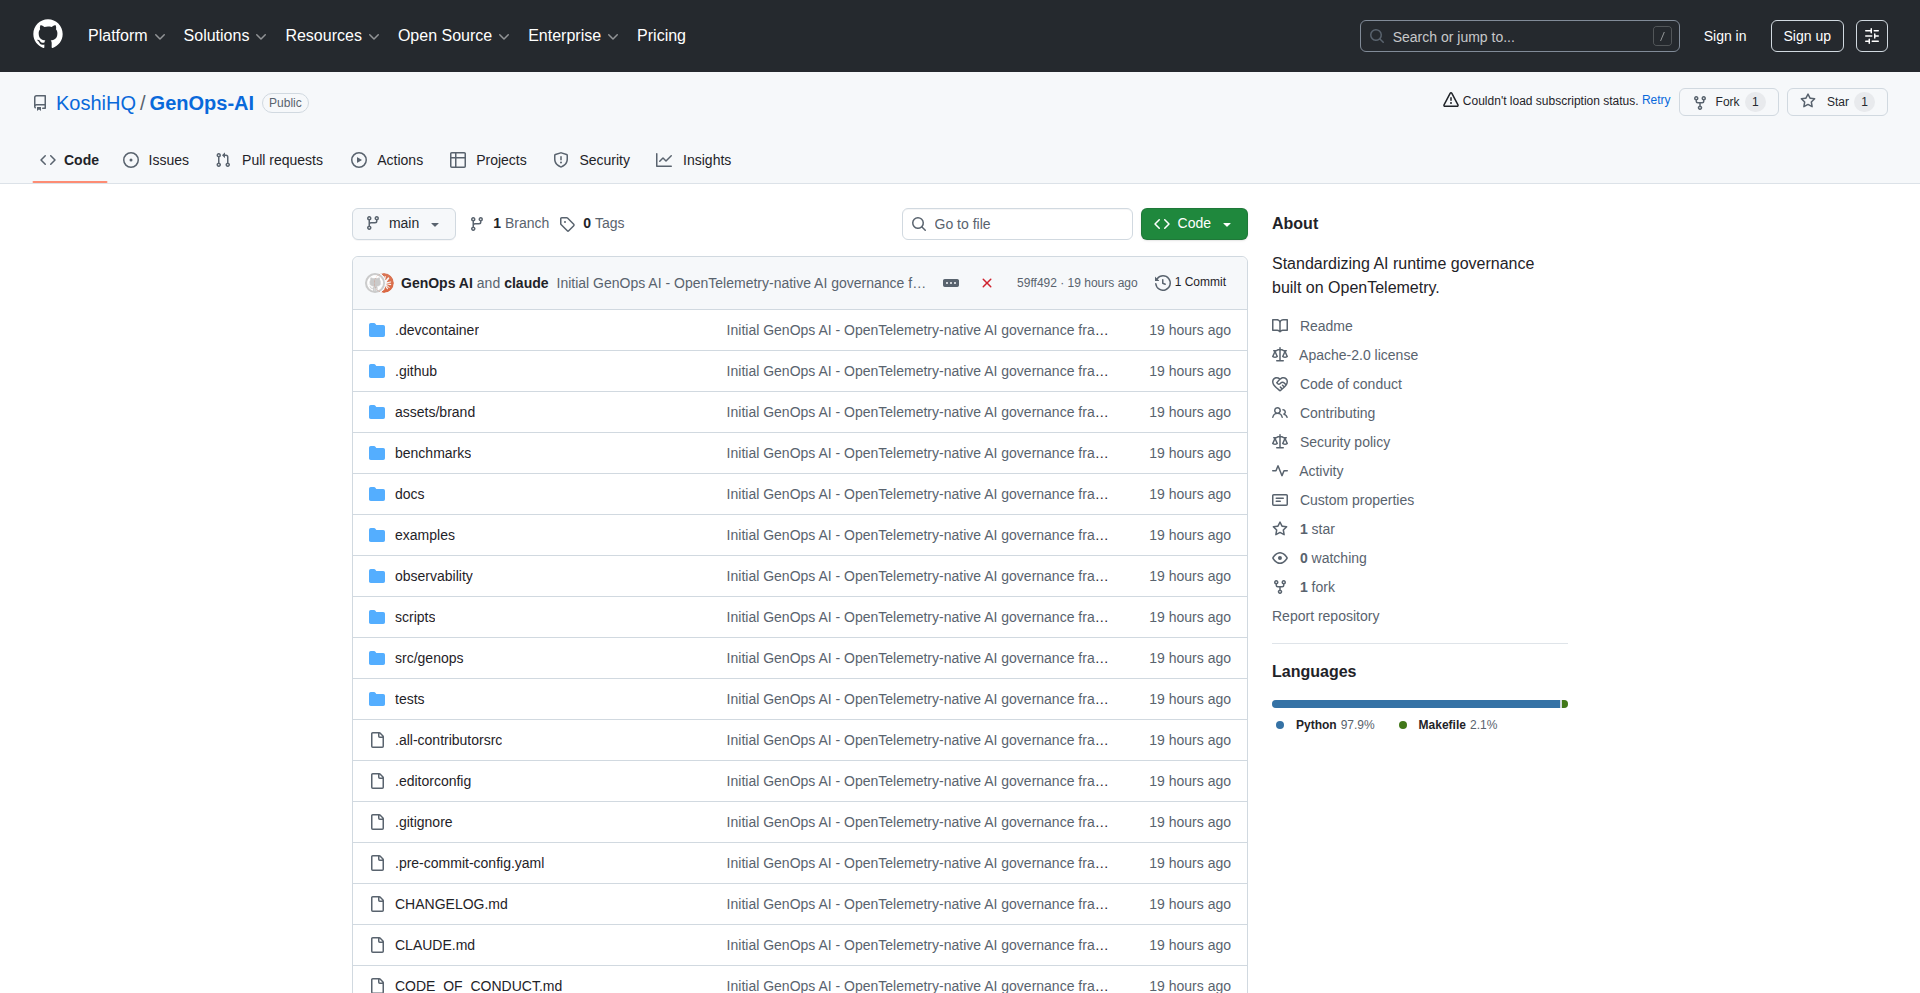Click the search magnifier in the top bar
Viewport: 1920px width, 993px height.
tap(1377, 36)
